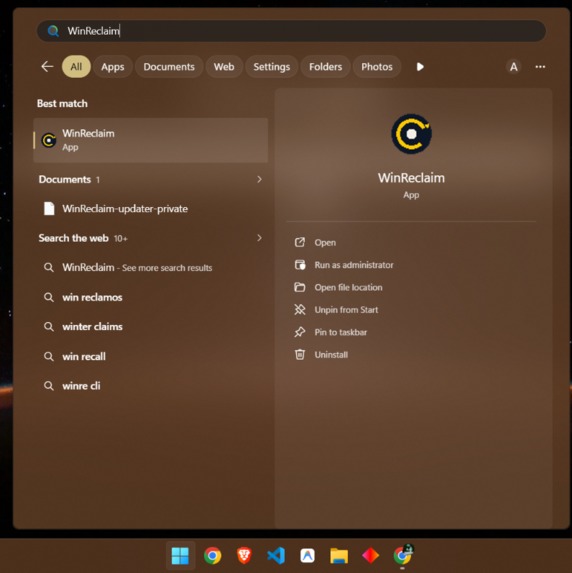
Task: Click the search magnifier icon in search bar
Action: click(x=53, y=31)
